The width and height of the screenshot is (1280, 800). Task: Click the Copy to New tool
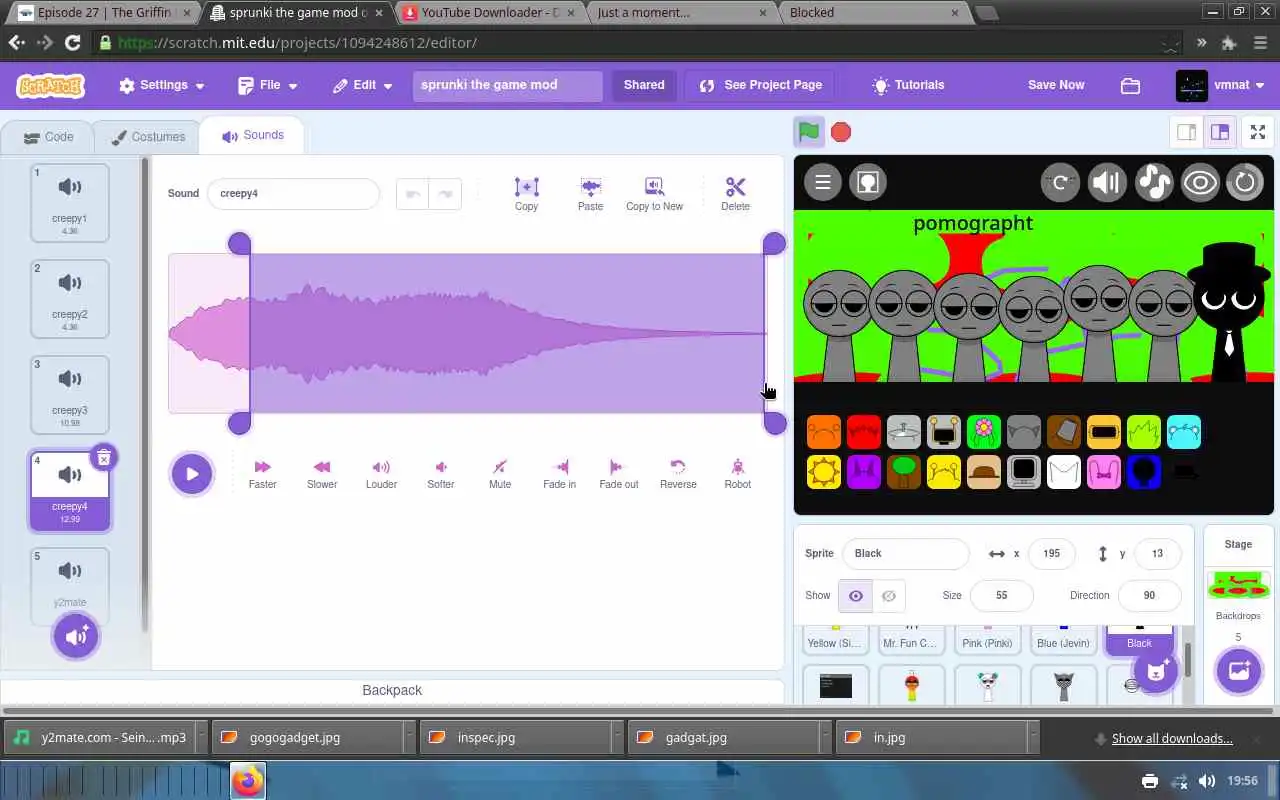click(654, 194)
